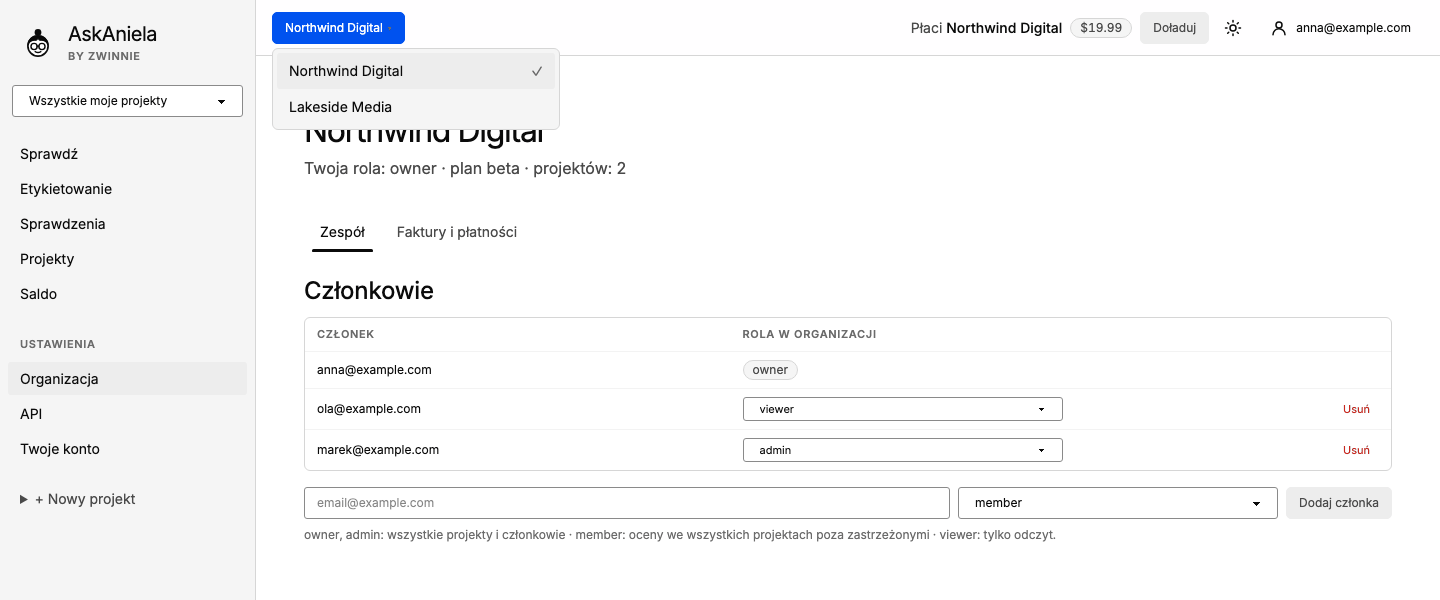
Task: Change role dropdown for marek@example.com
Action: 902,450
